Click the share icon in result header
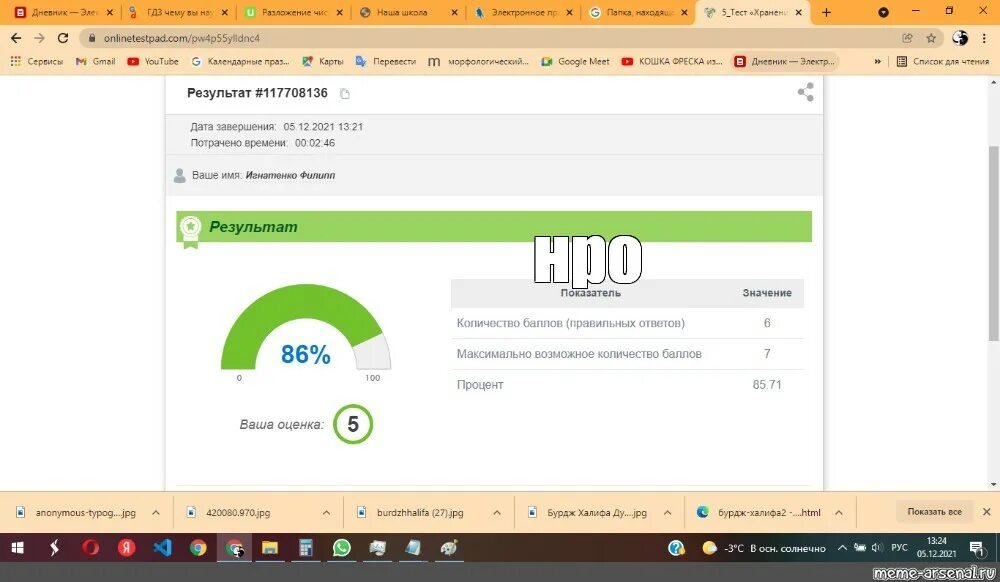Viewport: 1000px width, 582px height. point(805,92)
